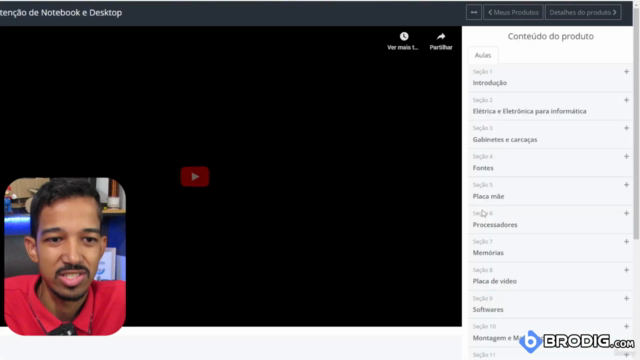Open the Processadores section title
The image size is (640, 360).
tap(495, 224)
